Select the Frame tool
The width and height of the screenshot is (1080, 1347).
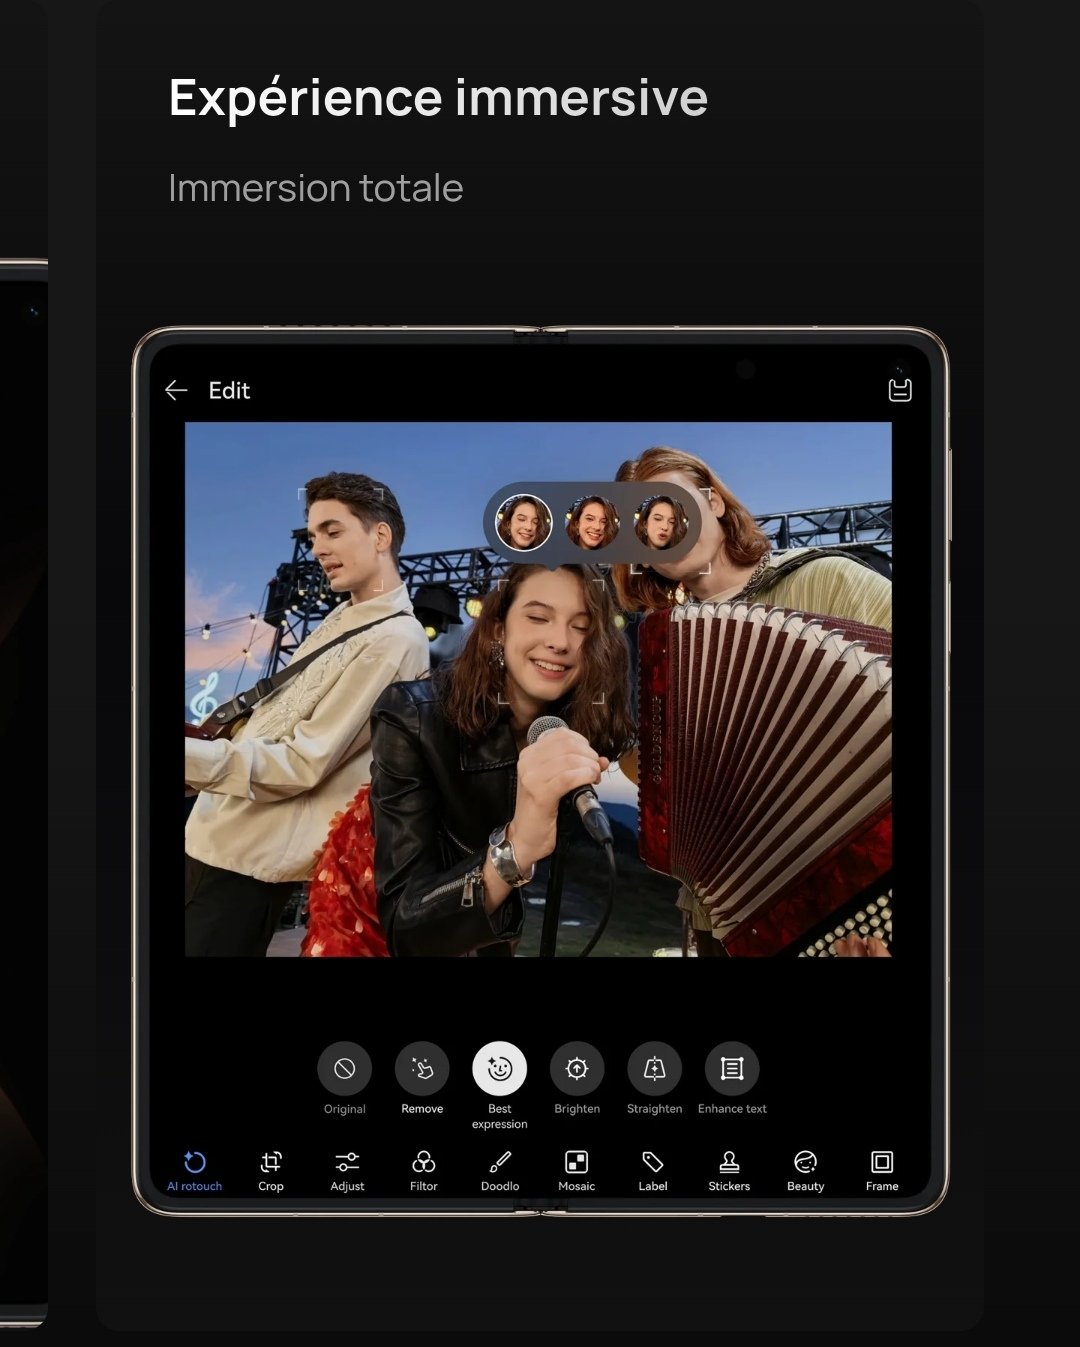click(x=882, y=1171)
